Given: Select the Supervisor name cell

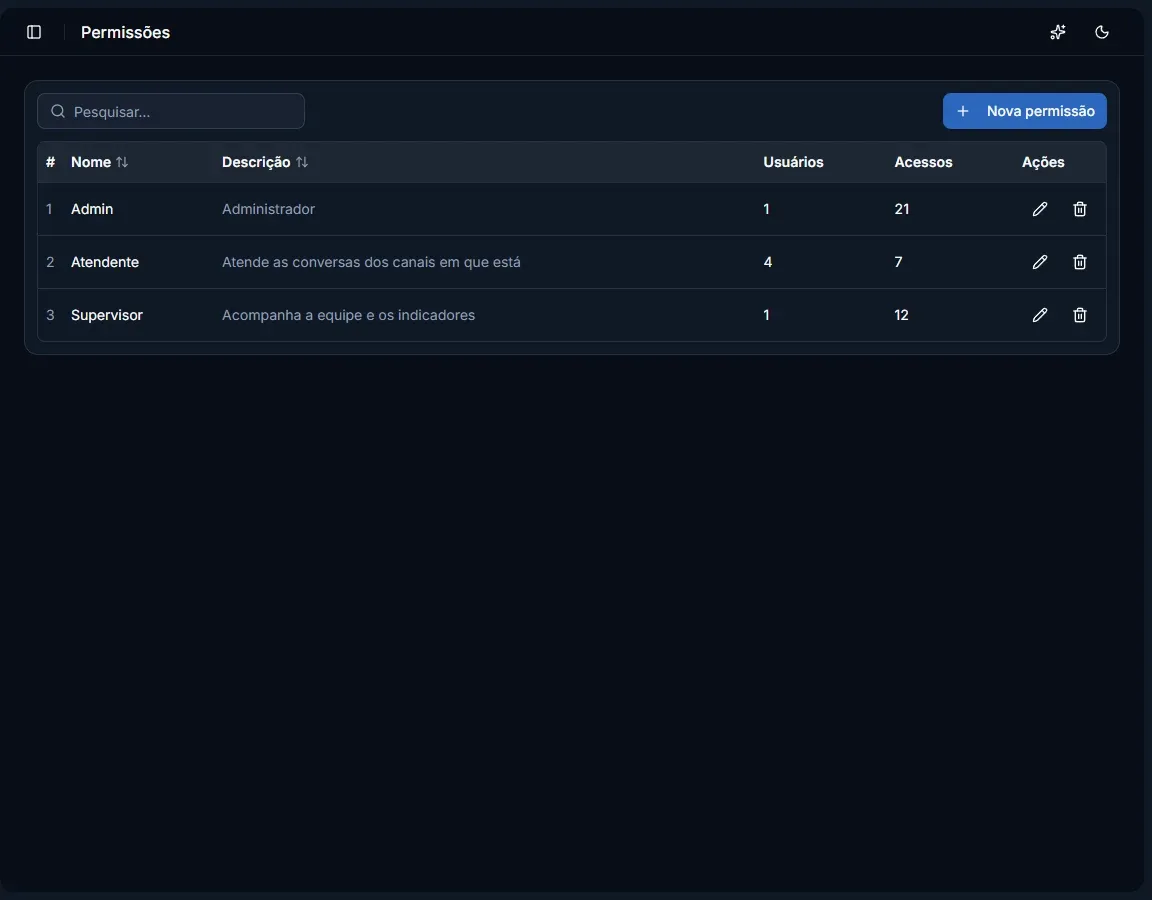Looking at the screenshot, I should pos(107,315).
